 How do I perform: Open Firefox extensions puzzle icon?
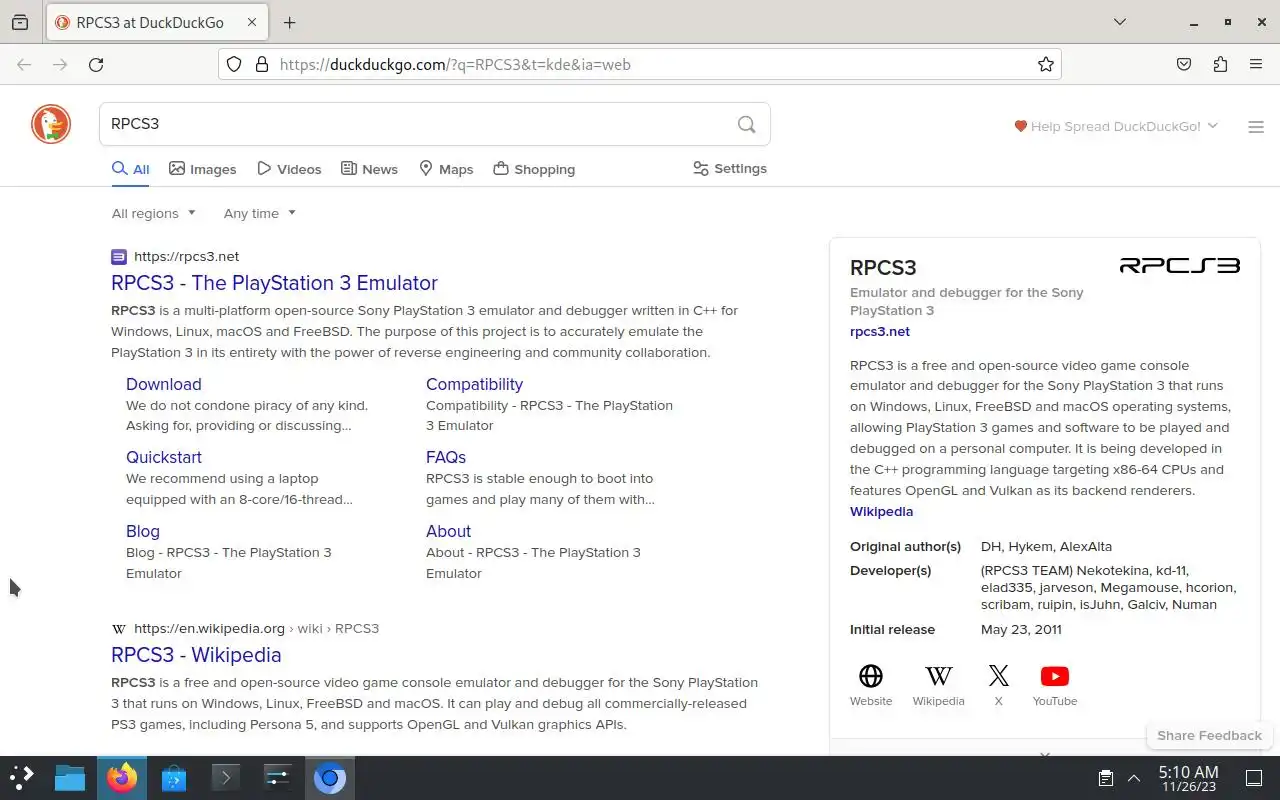(1220, 64)
